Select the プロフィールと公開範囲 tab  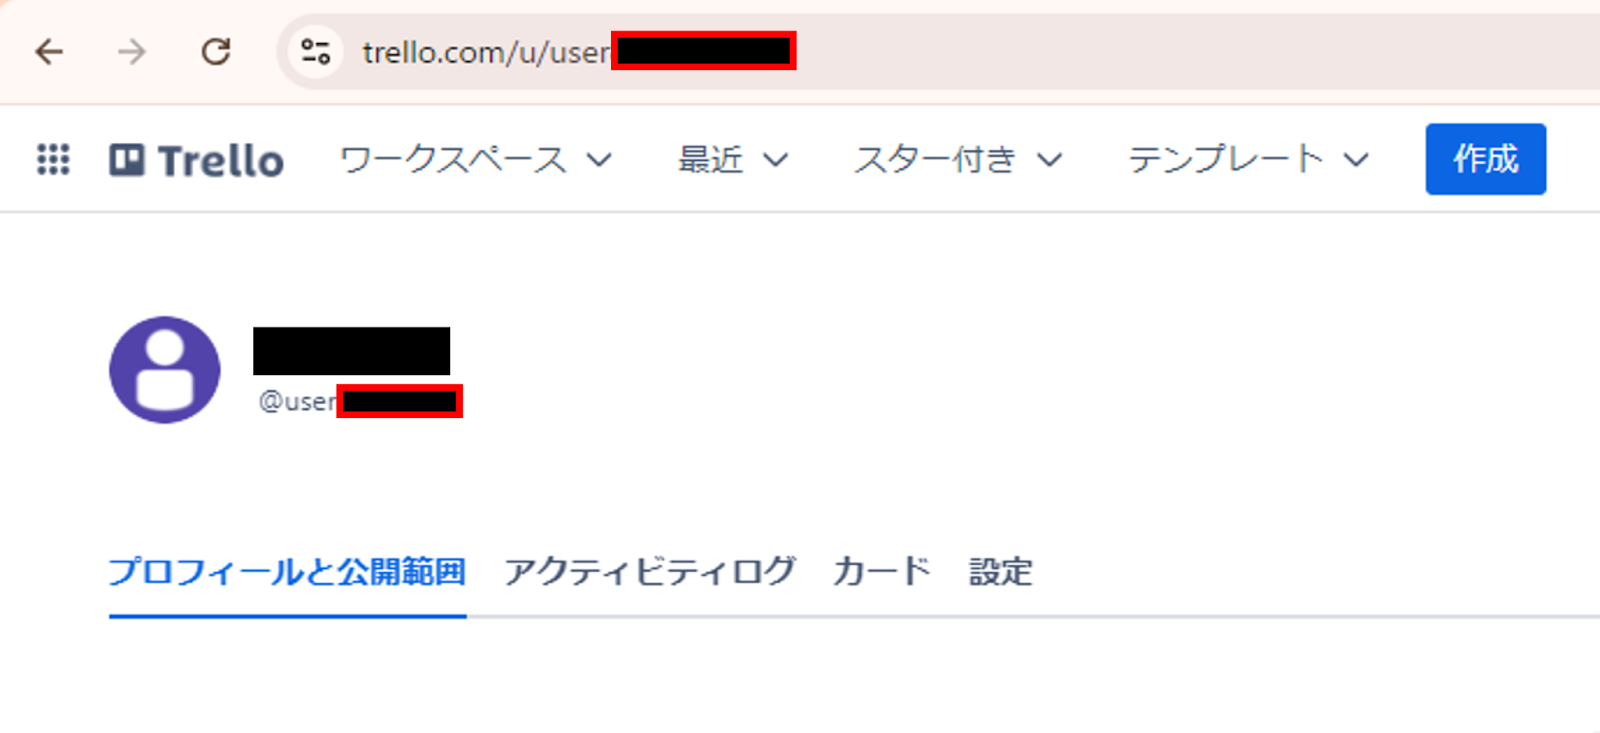287,572
